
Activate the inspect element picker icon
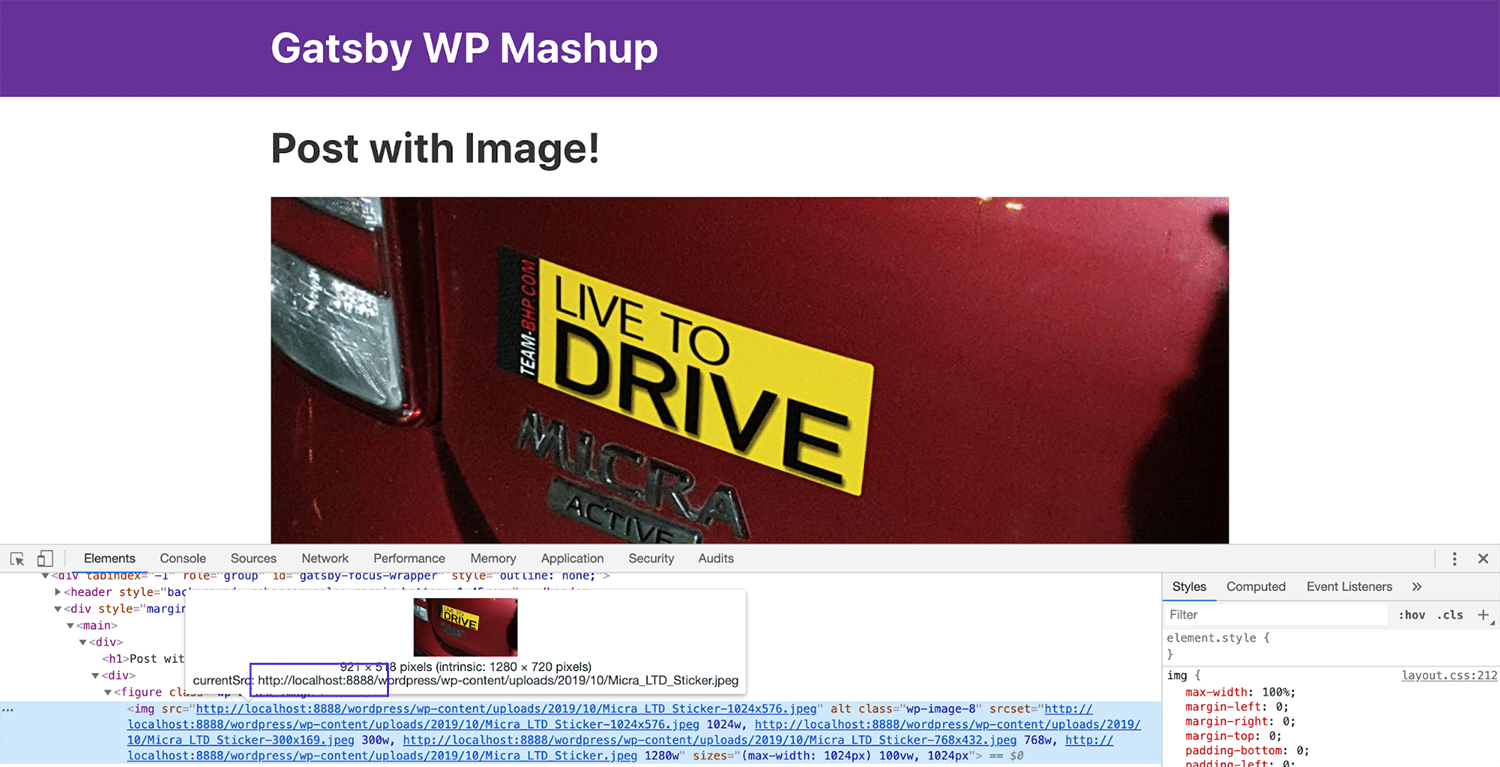[17, 559]
